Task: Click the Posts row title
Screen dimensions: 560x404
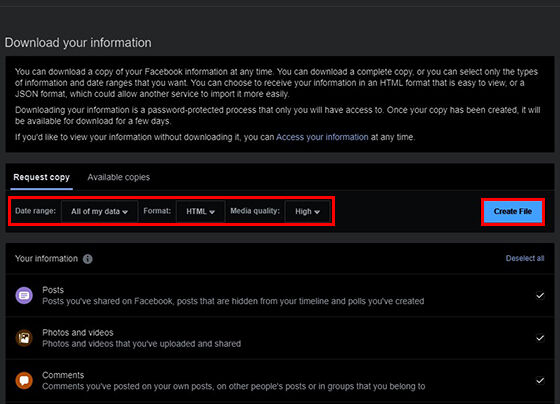Action: tap(53, 290)
